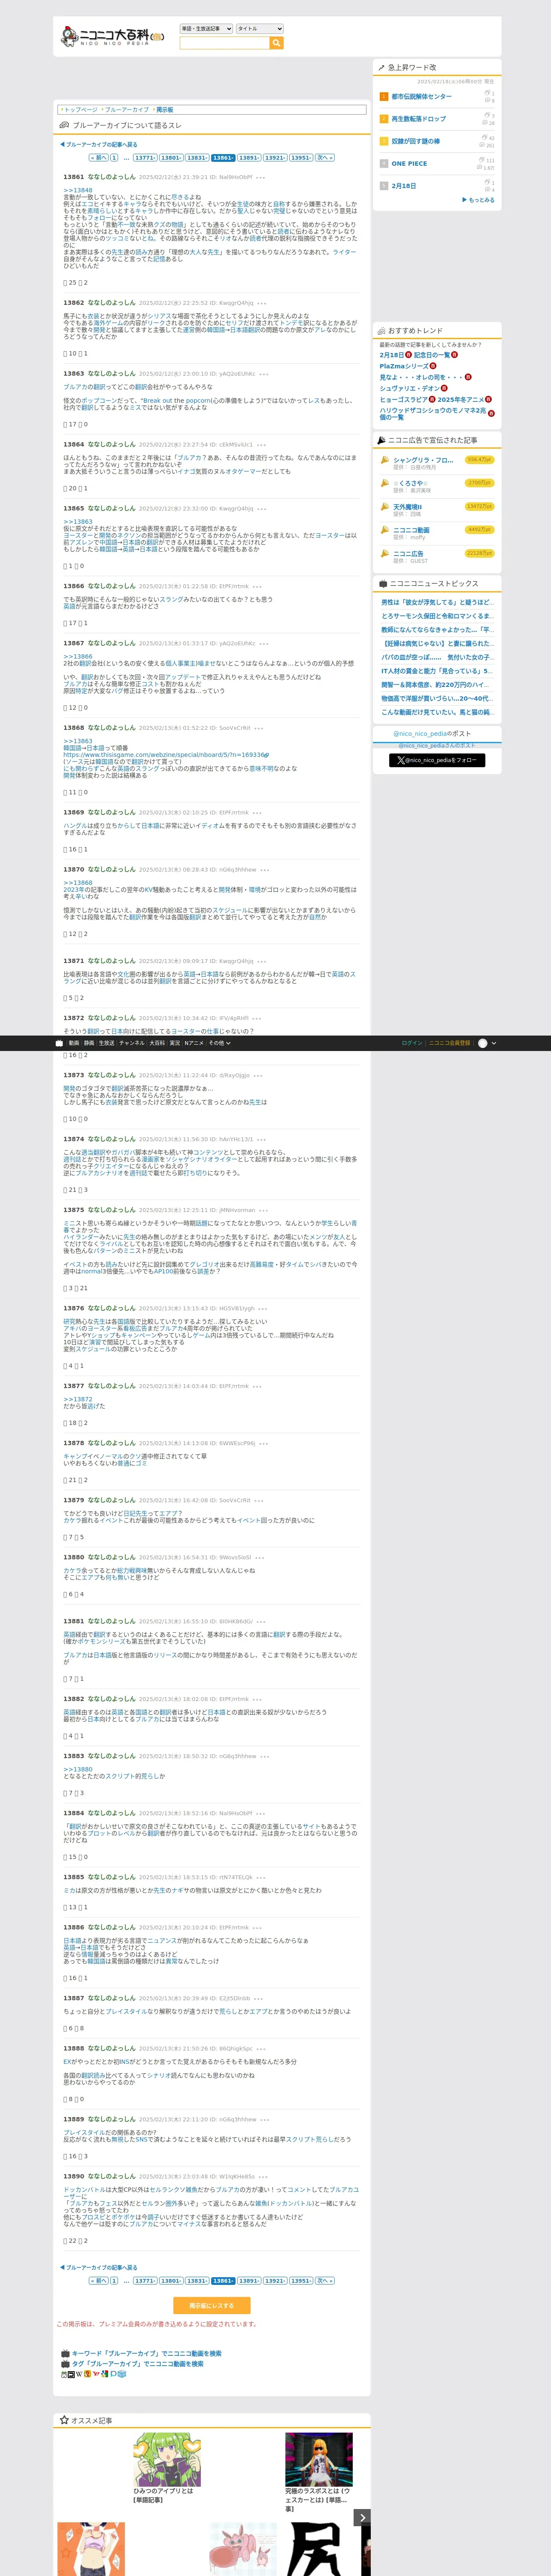Screen dimensions: 551x2576
Task: Open ONE PIECE ranking entry
Action: click(x=409, y=163)
